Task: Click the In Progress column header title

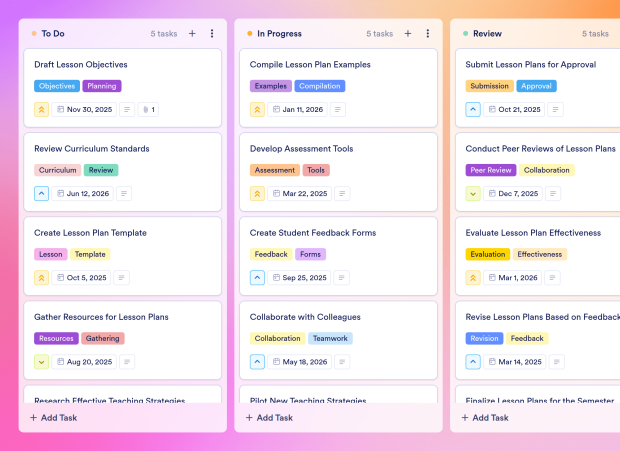Action: [279, 34]
